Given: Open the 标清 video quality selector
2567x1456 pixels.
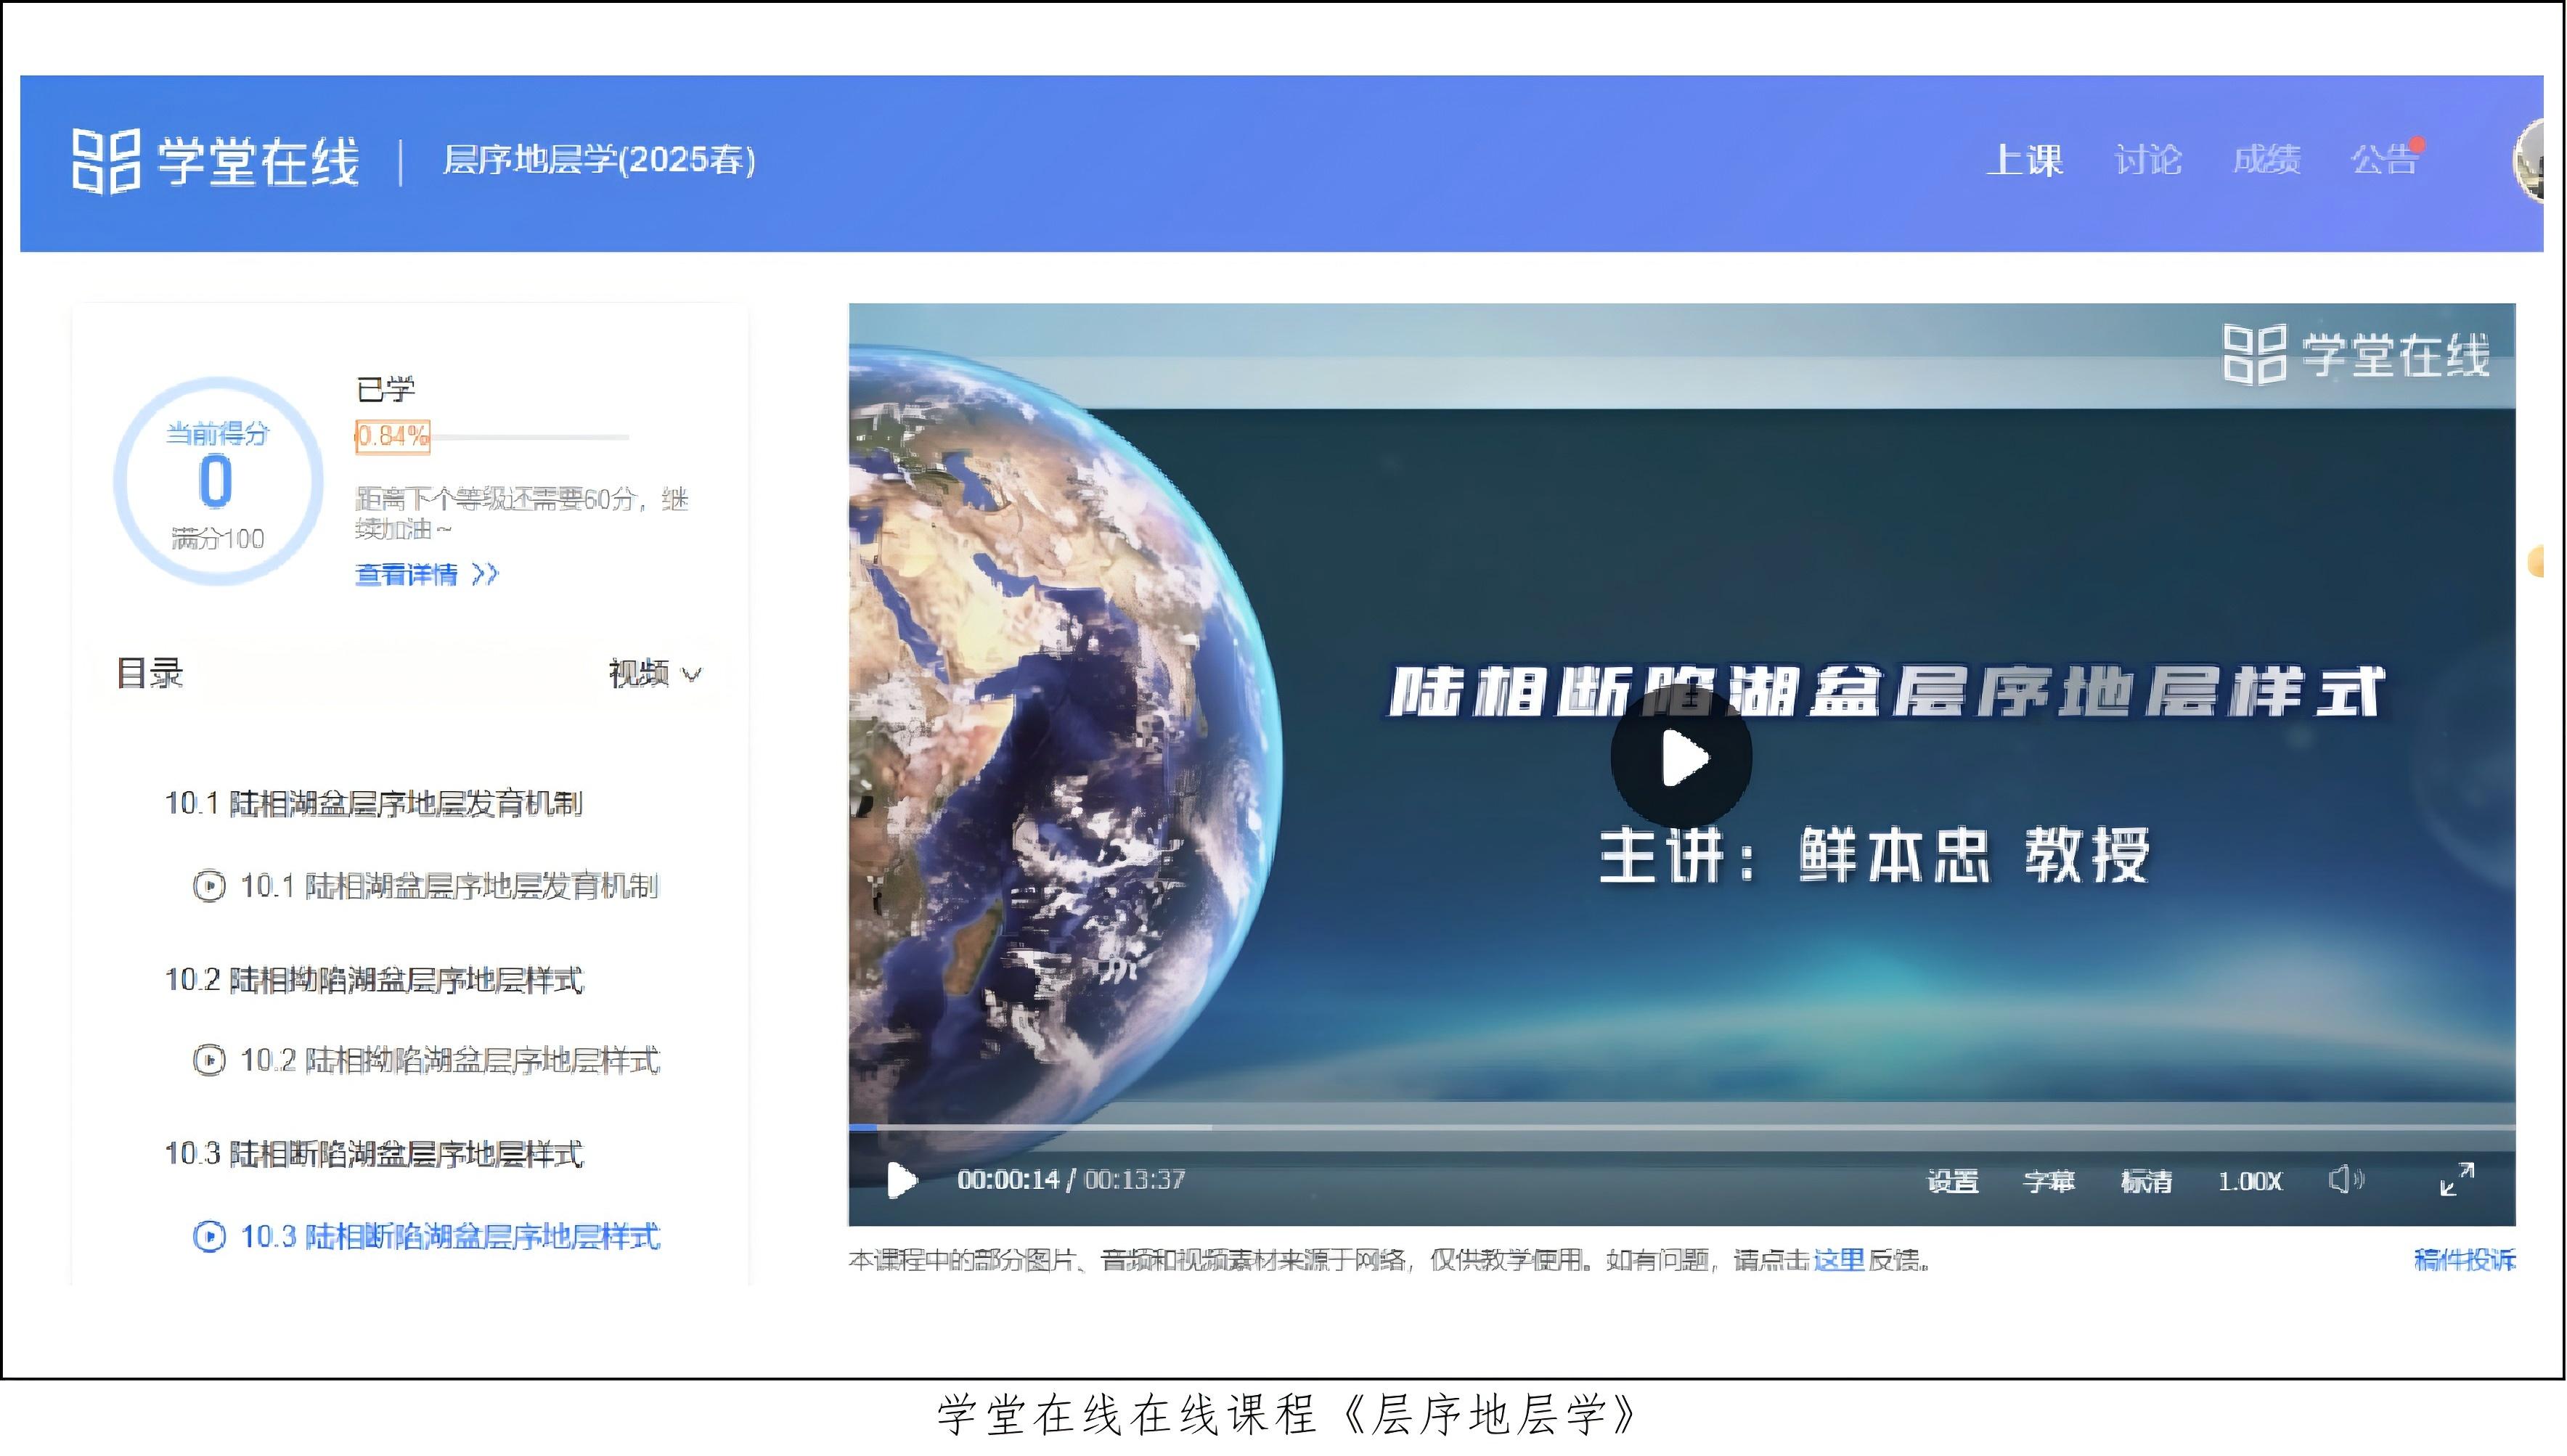Looking at the screenshot, I should pos(2146,1181).
